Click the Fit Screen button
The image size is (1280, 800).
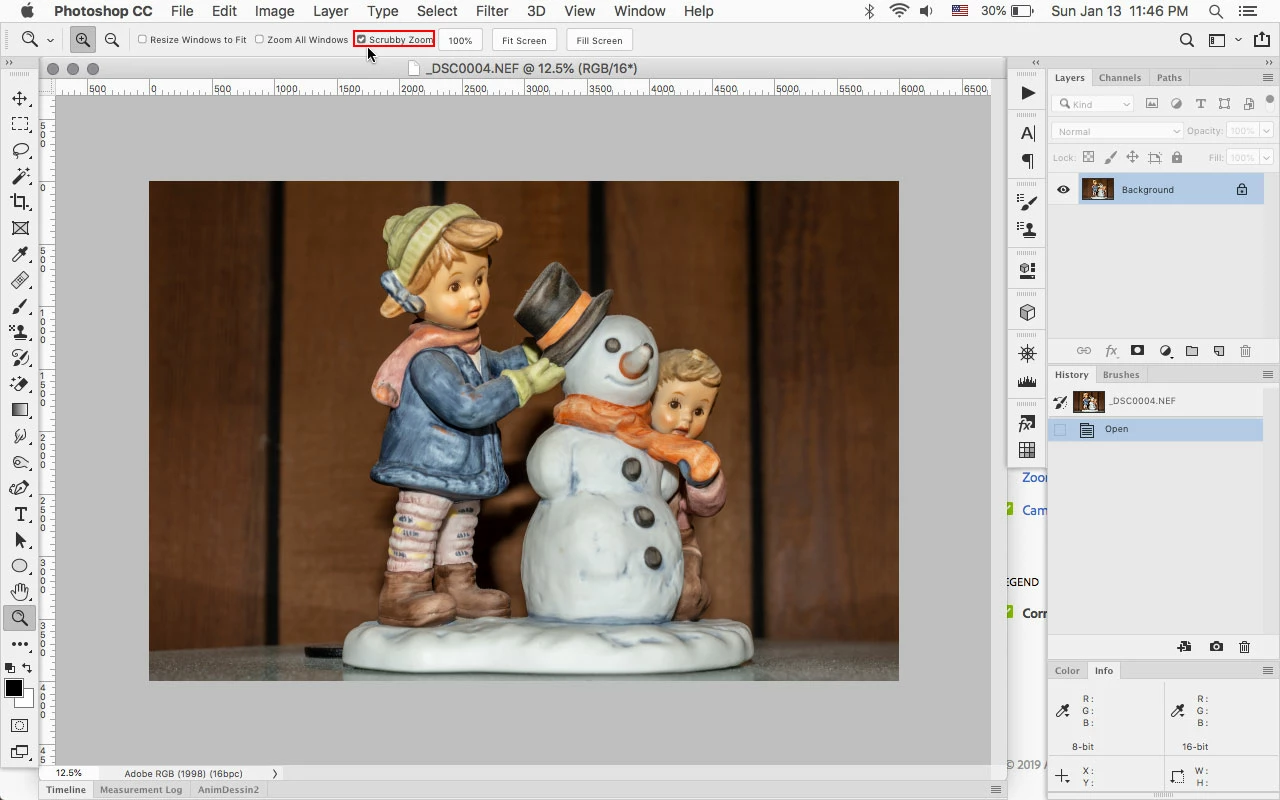[x=524, y=40]
